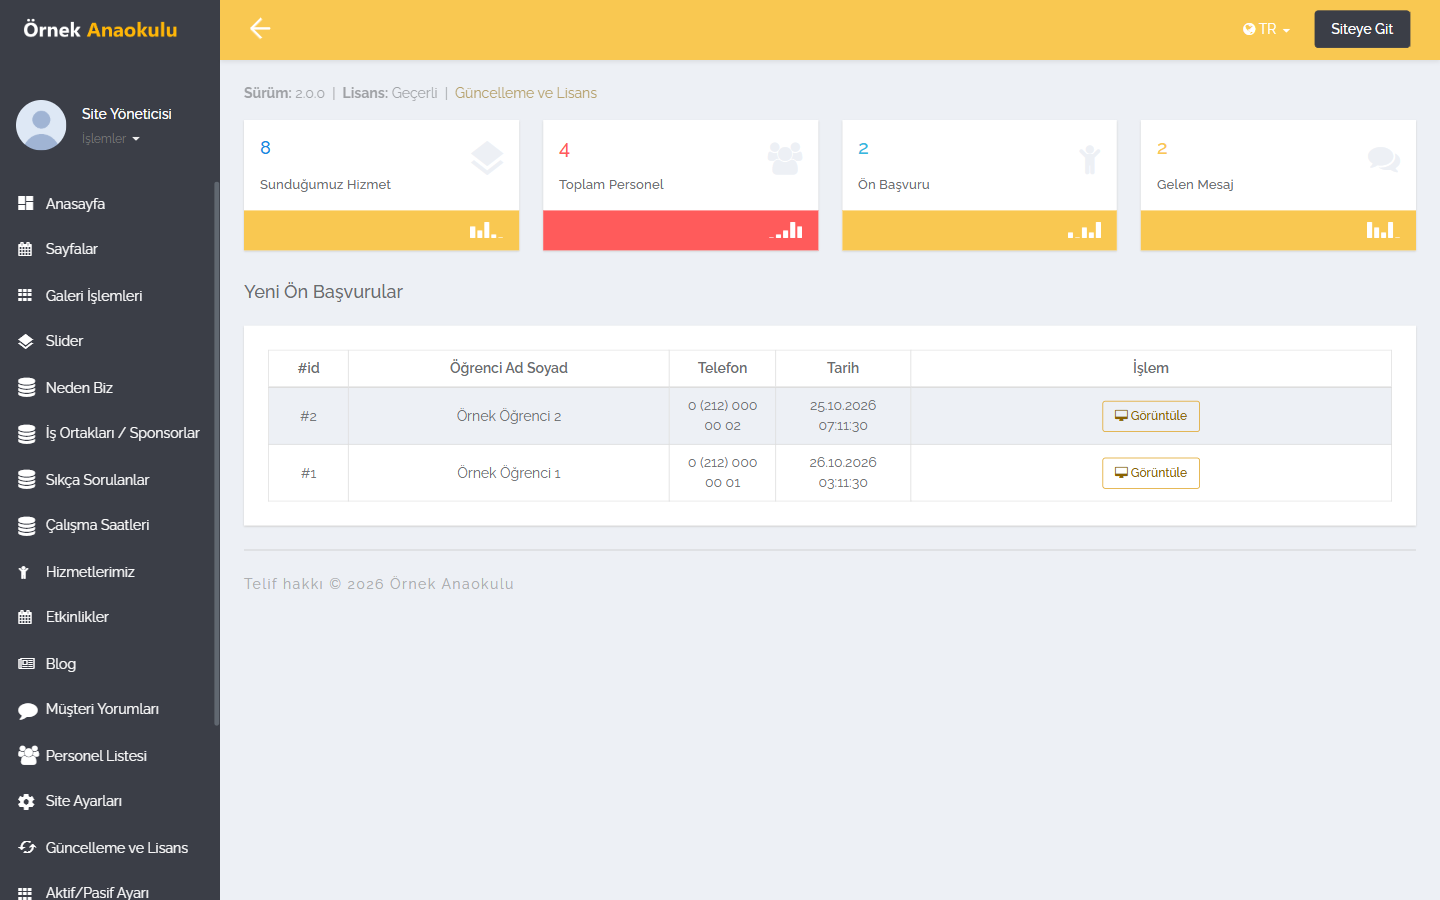Click Görüntüle for Örnek Öğrenci 1
Viewport: 1440px width, 900px height.
coord(1150,473)
